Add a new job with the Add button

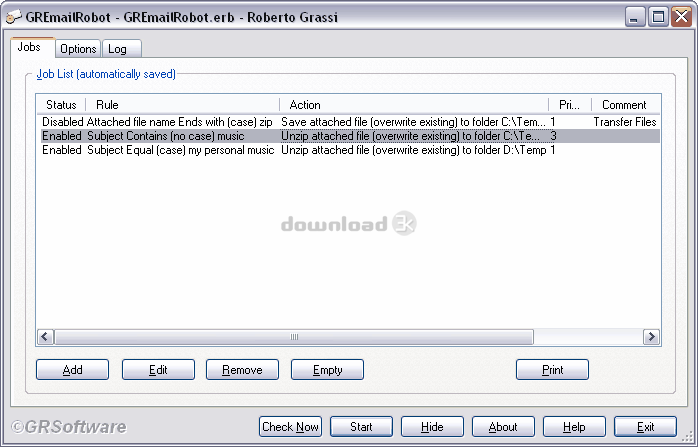tap(73, 370)
